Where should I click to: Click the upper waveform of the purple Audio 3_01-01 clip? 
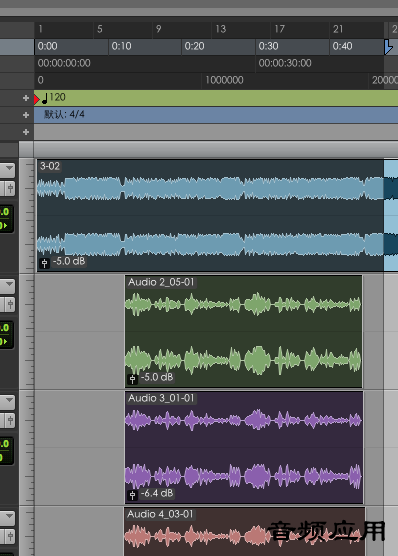(x=243, y=420)
